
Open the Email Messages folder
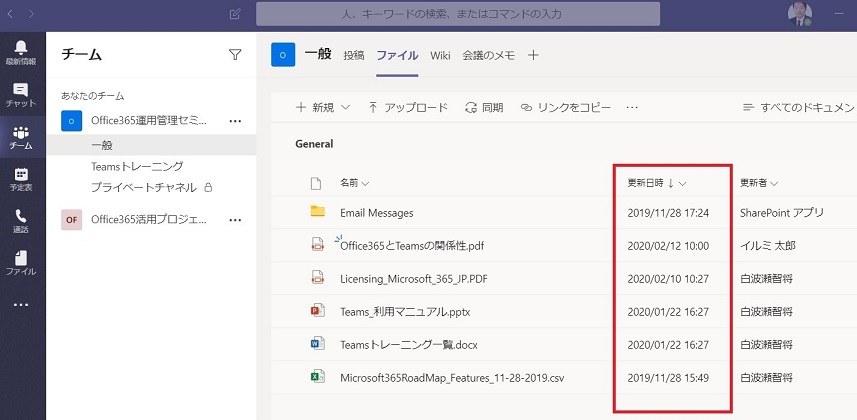pos(377,213)
